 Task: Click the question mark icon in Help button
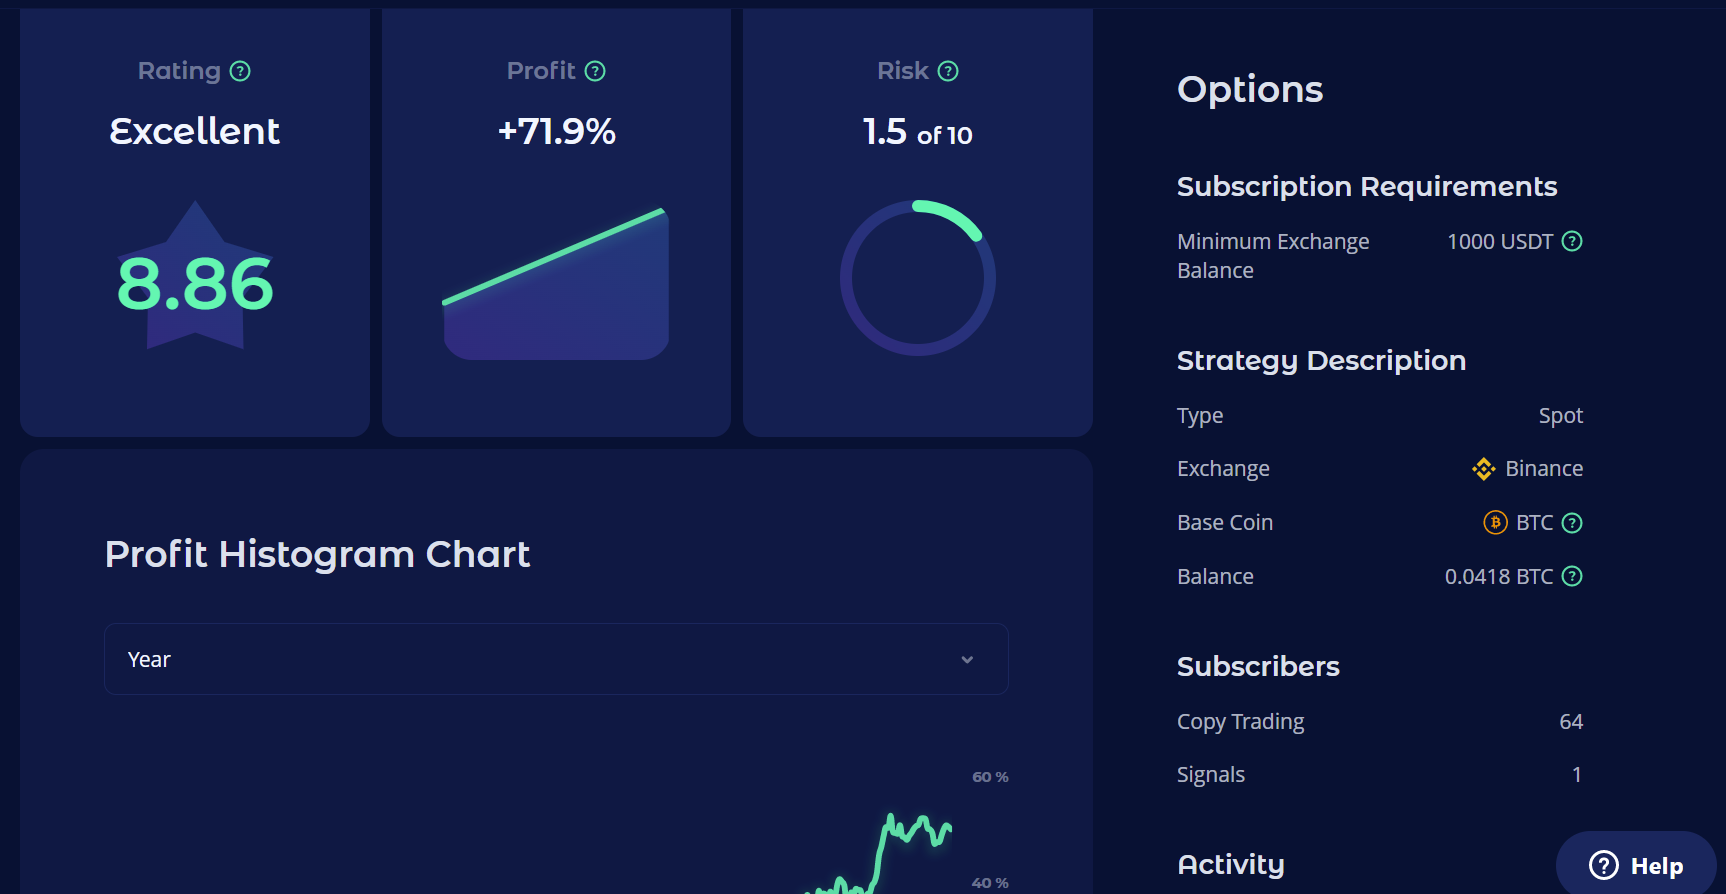pyautogui.click(x=1604, y=865)
